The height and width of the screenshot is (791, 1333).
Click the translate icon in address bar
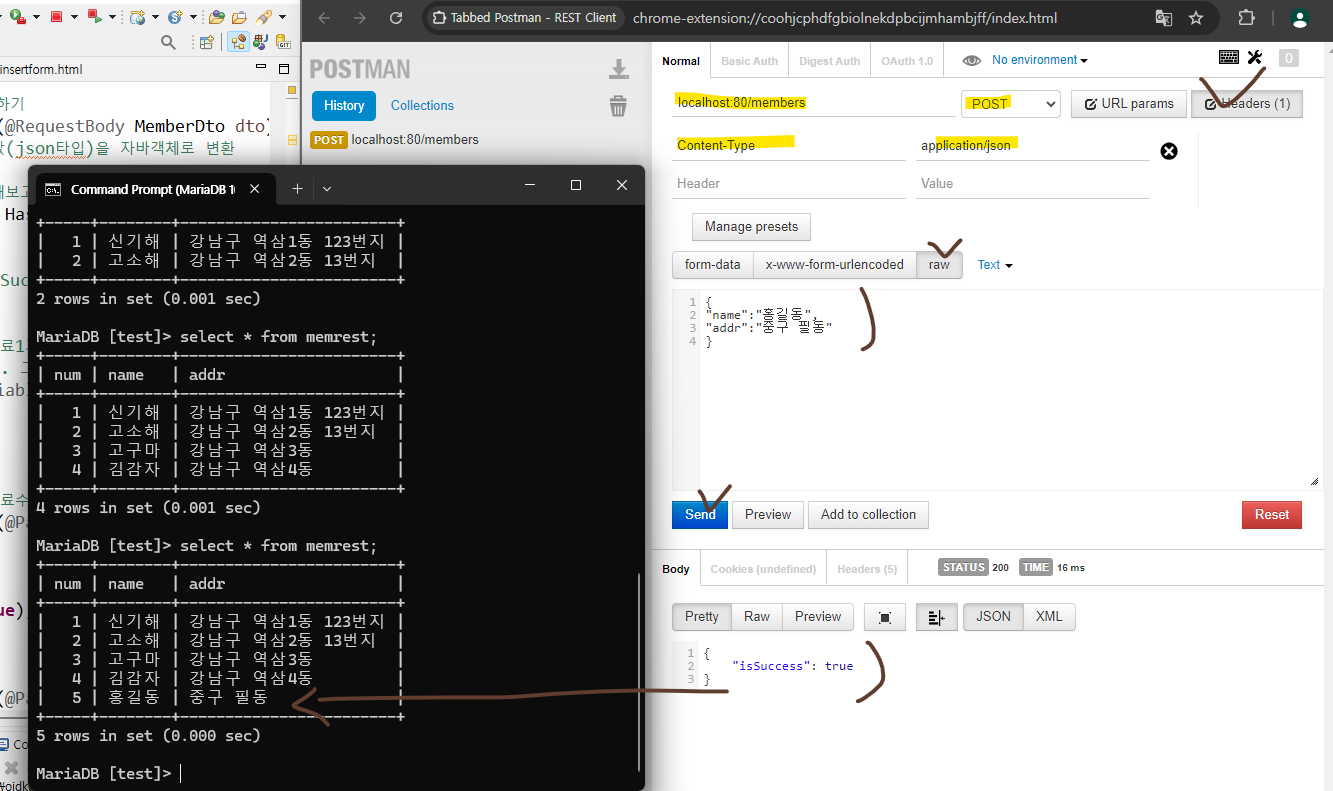click(x=1163, y=18)
